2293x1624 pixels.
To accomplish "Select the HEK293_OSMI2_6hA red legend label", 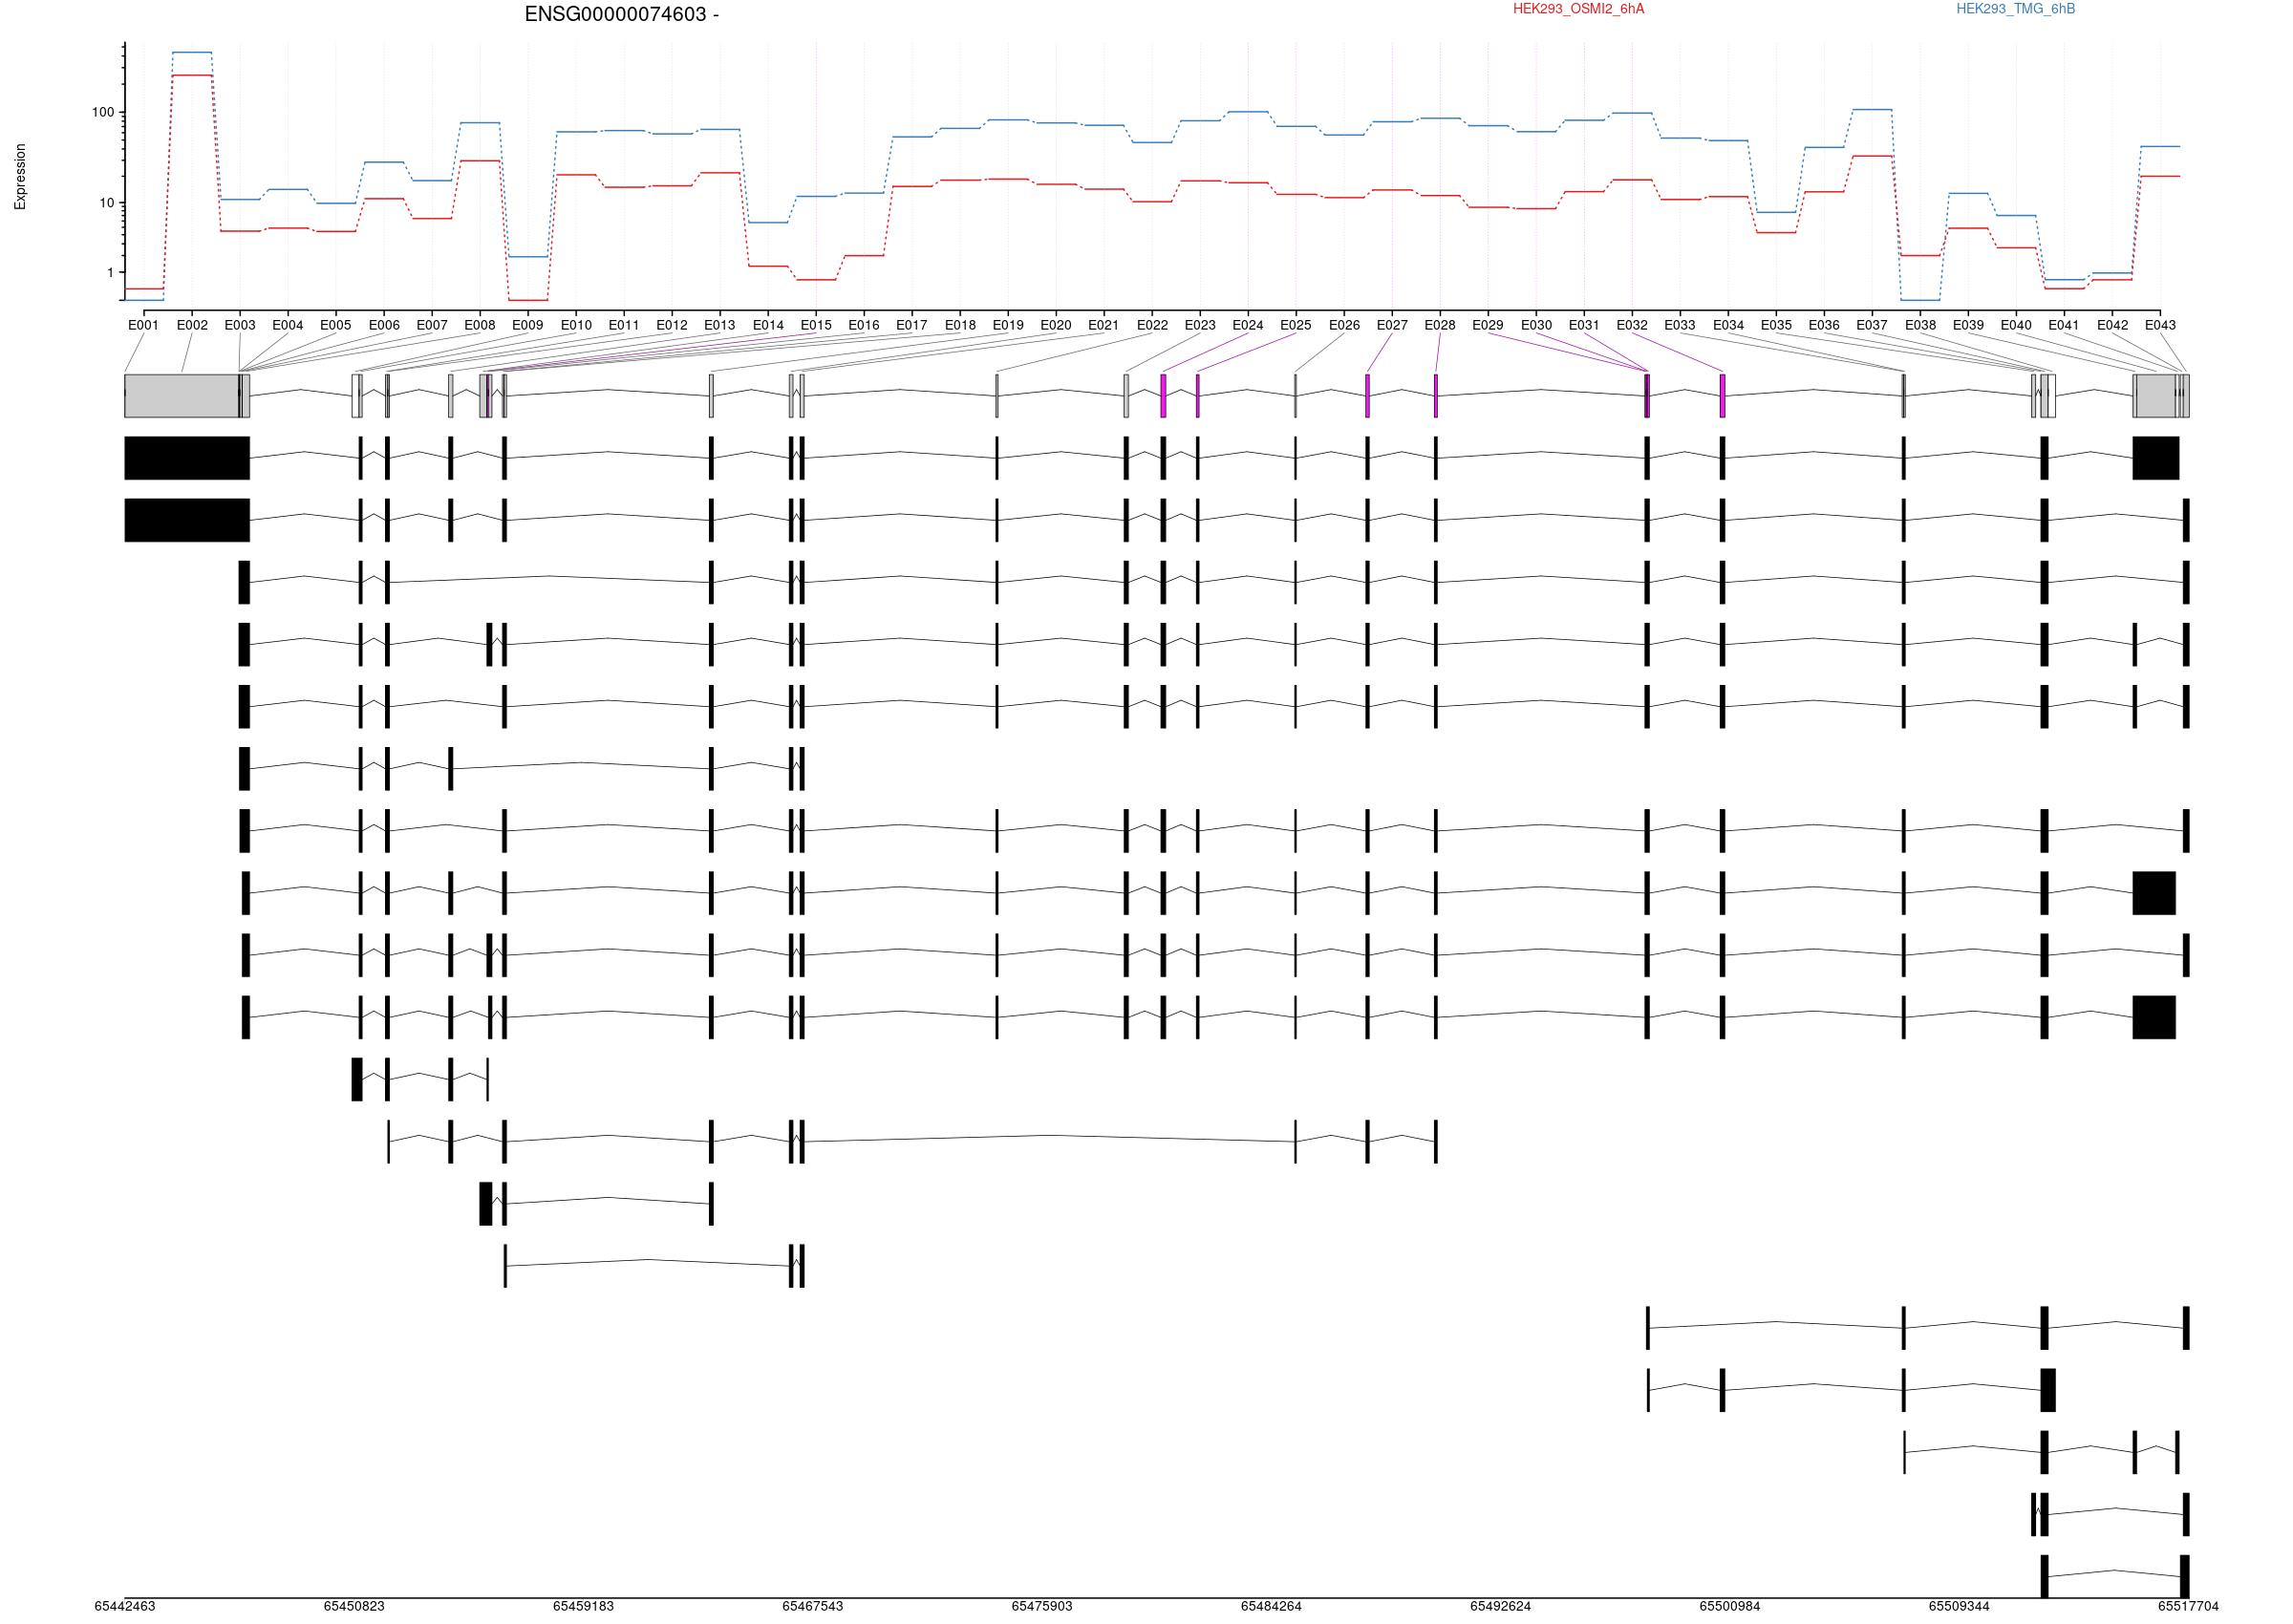I will 1578,9.
